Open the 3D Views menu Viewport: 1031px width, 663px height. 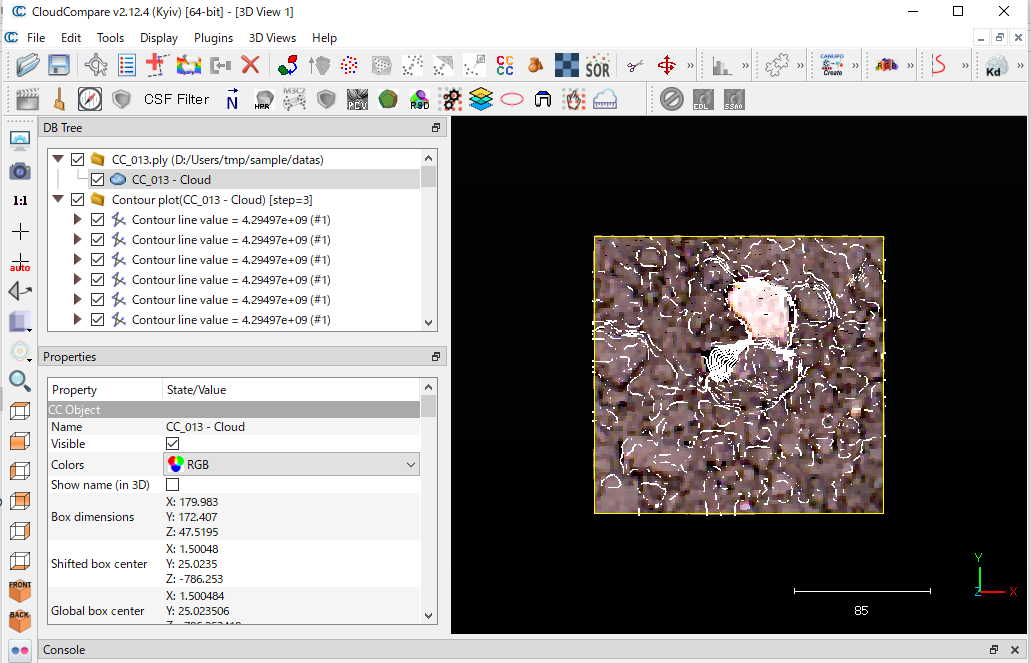pyautogui.click(x=272, y=38)
